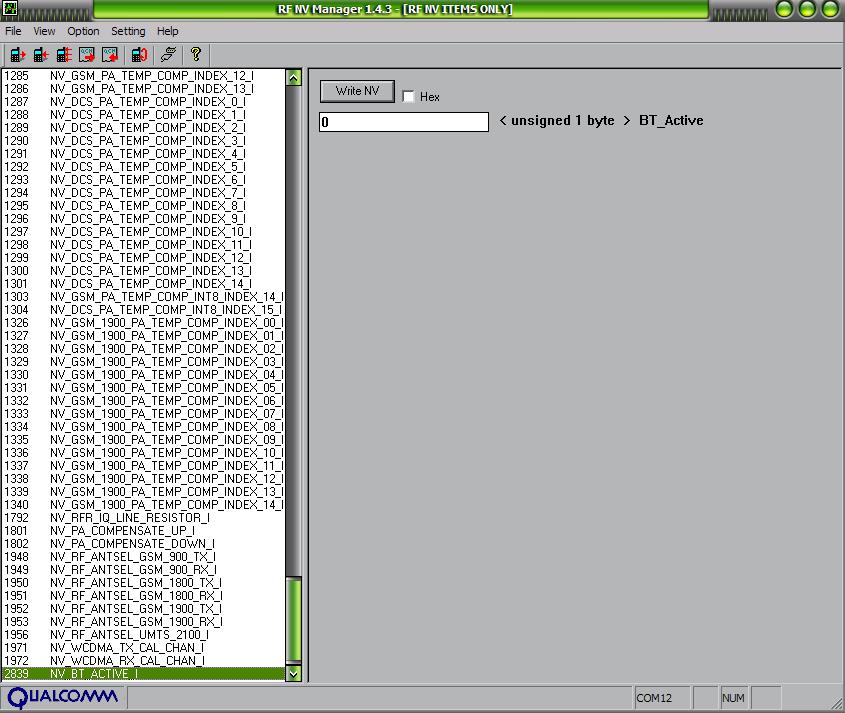Screen dimensions: 845x713
Task: Click the read from phone icon
Action: point(18,54)
